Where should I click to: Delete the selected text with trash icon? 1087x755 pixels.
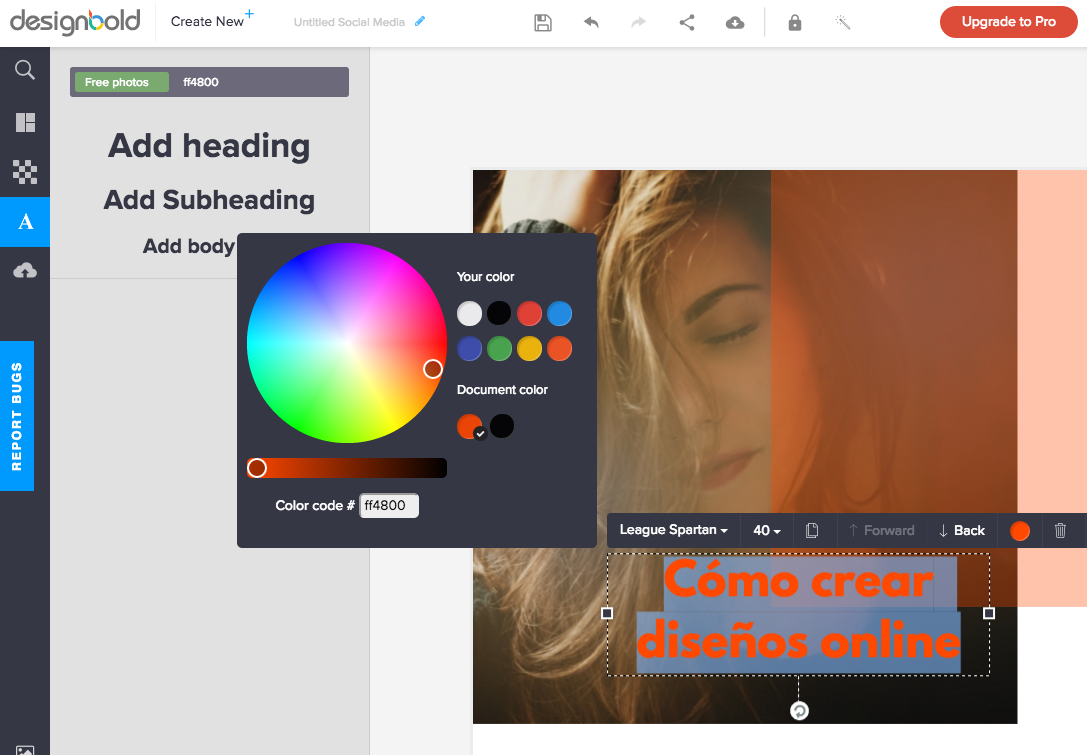pos(1061,531)
